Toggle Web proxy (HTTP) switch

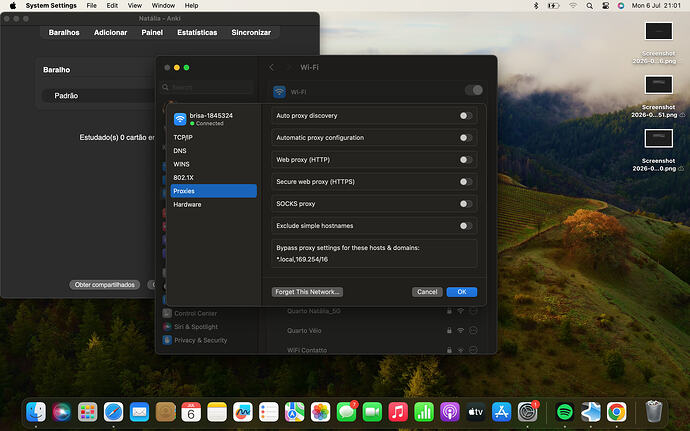(x=466, y=160)
